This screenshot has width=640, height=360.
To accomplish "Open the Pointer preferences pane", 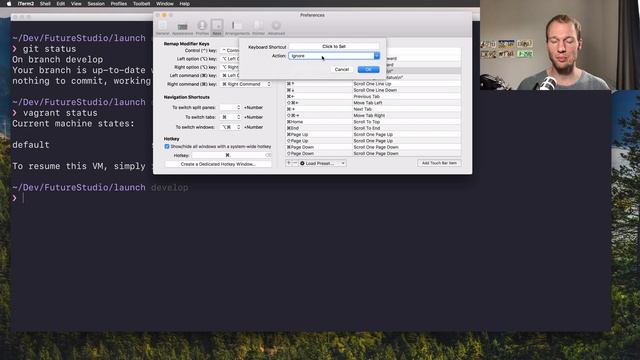I will (x=258, y=28).
